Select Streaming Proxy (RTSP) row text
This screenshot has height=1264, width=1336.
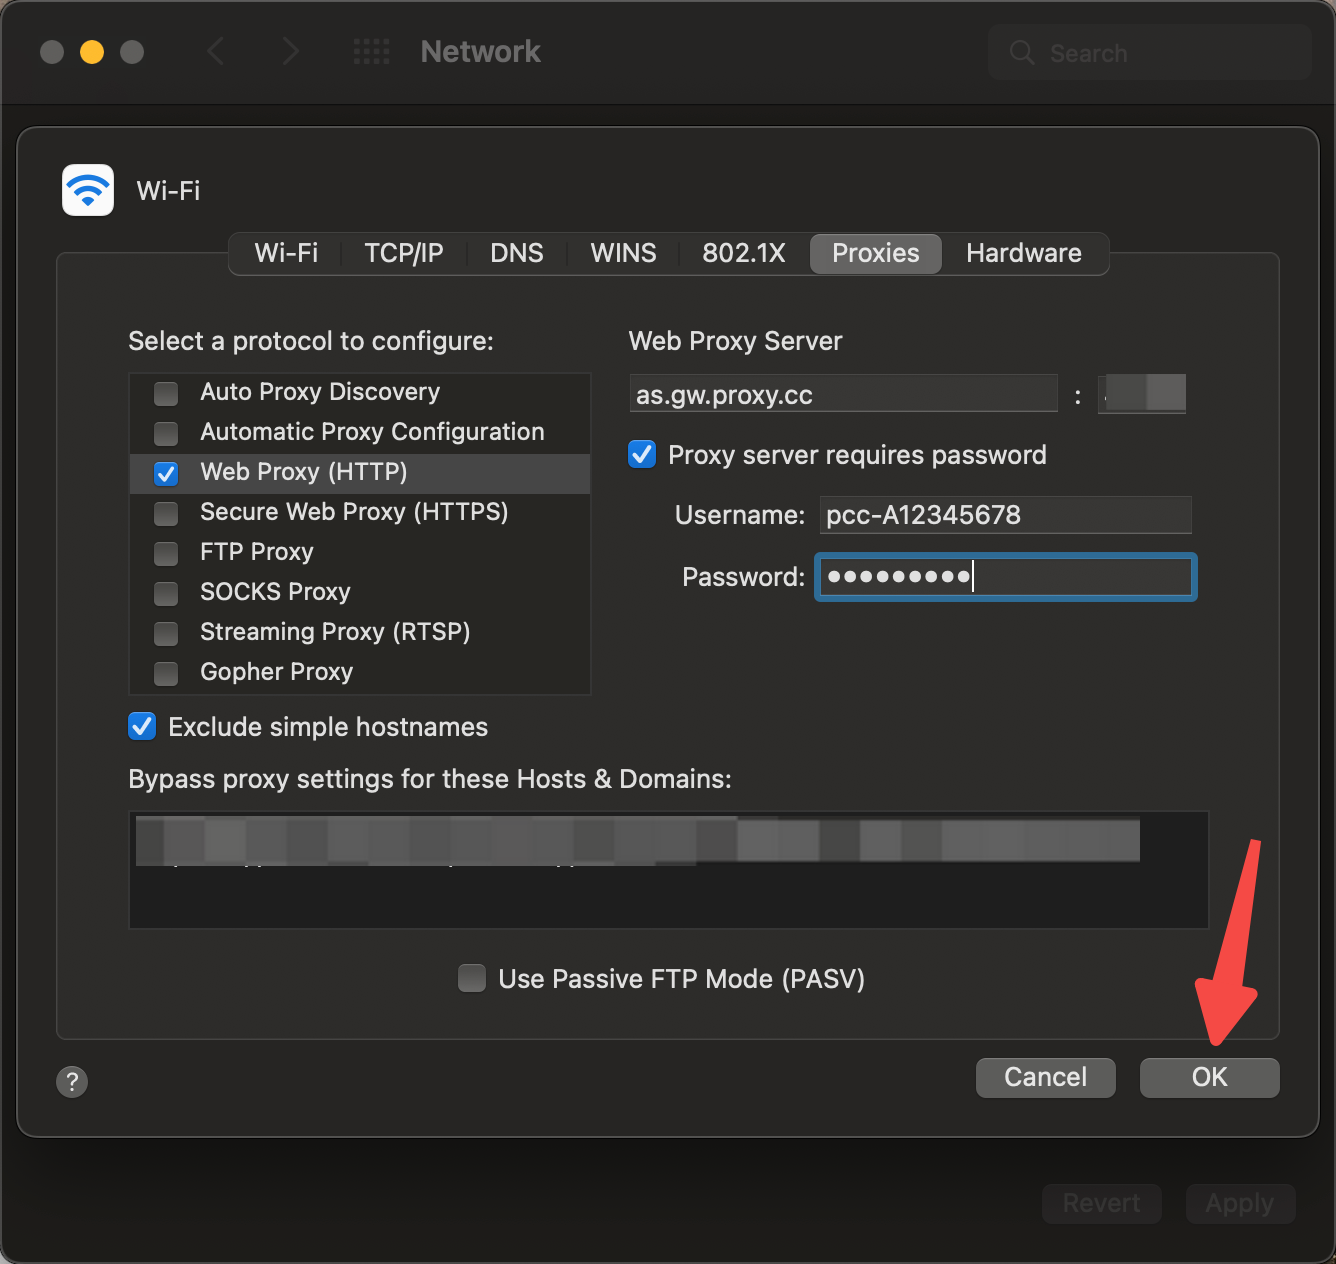pyautogui.click(x=335, y=632)
